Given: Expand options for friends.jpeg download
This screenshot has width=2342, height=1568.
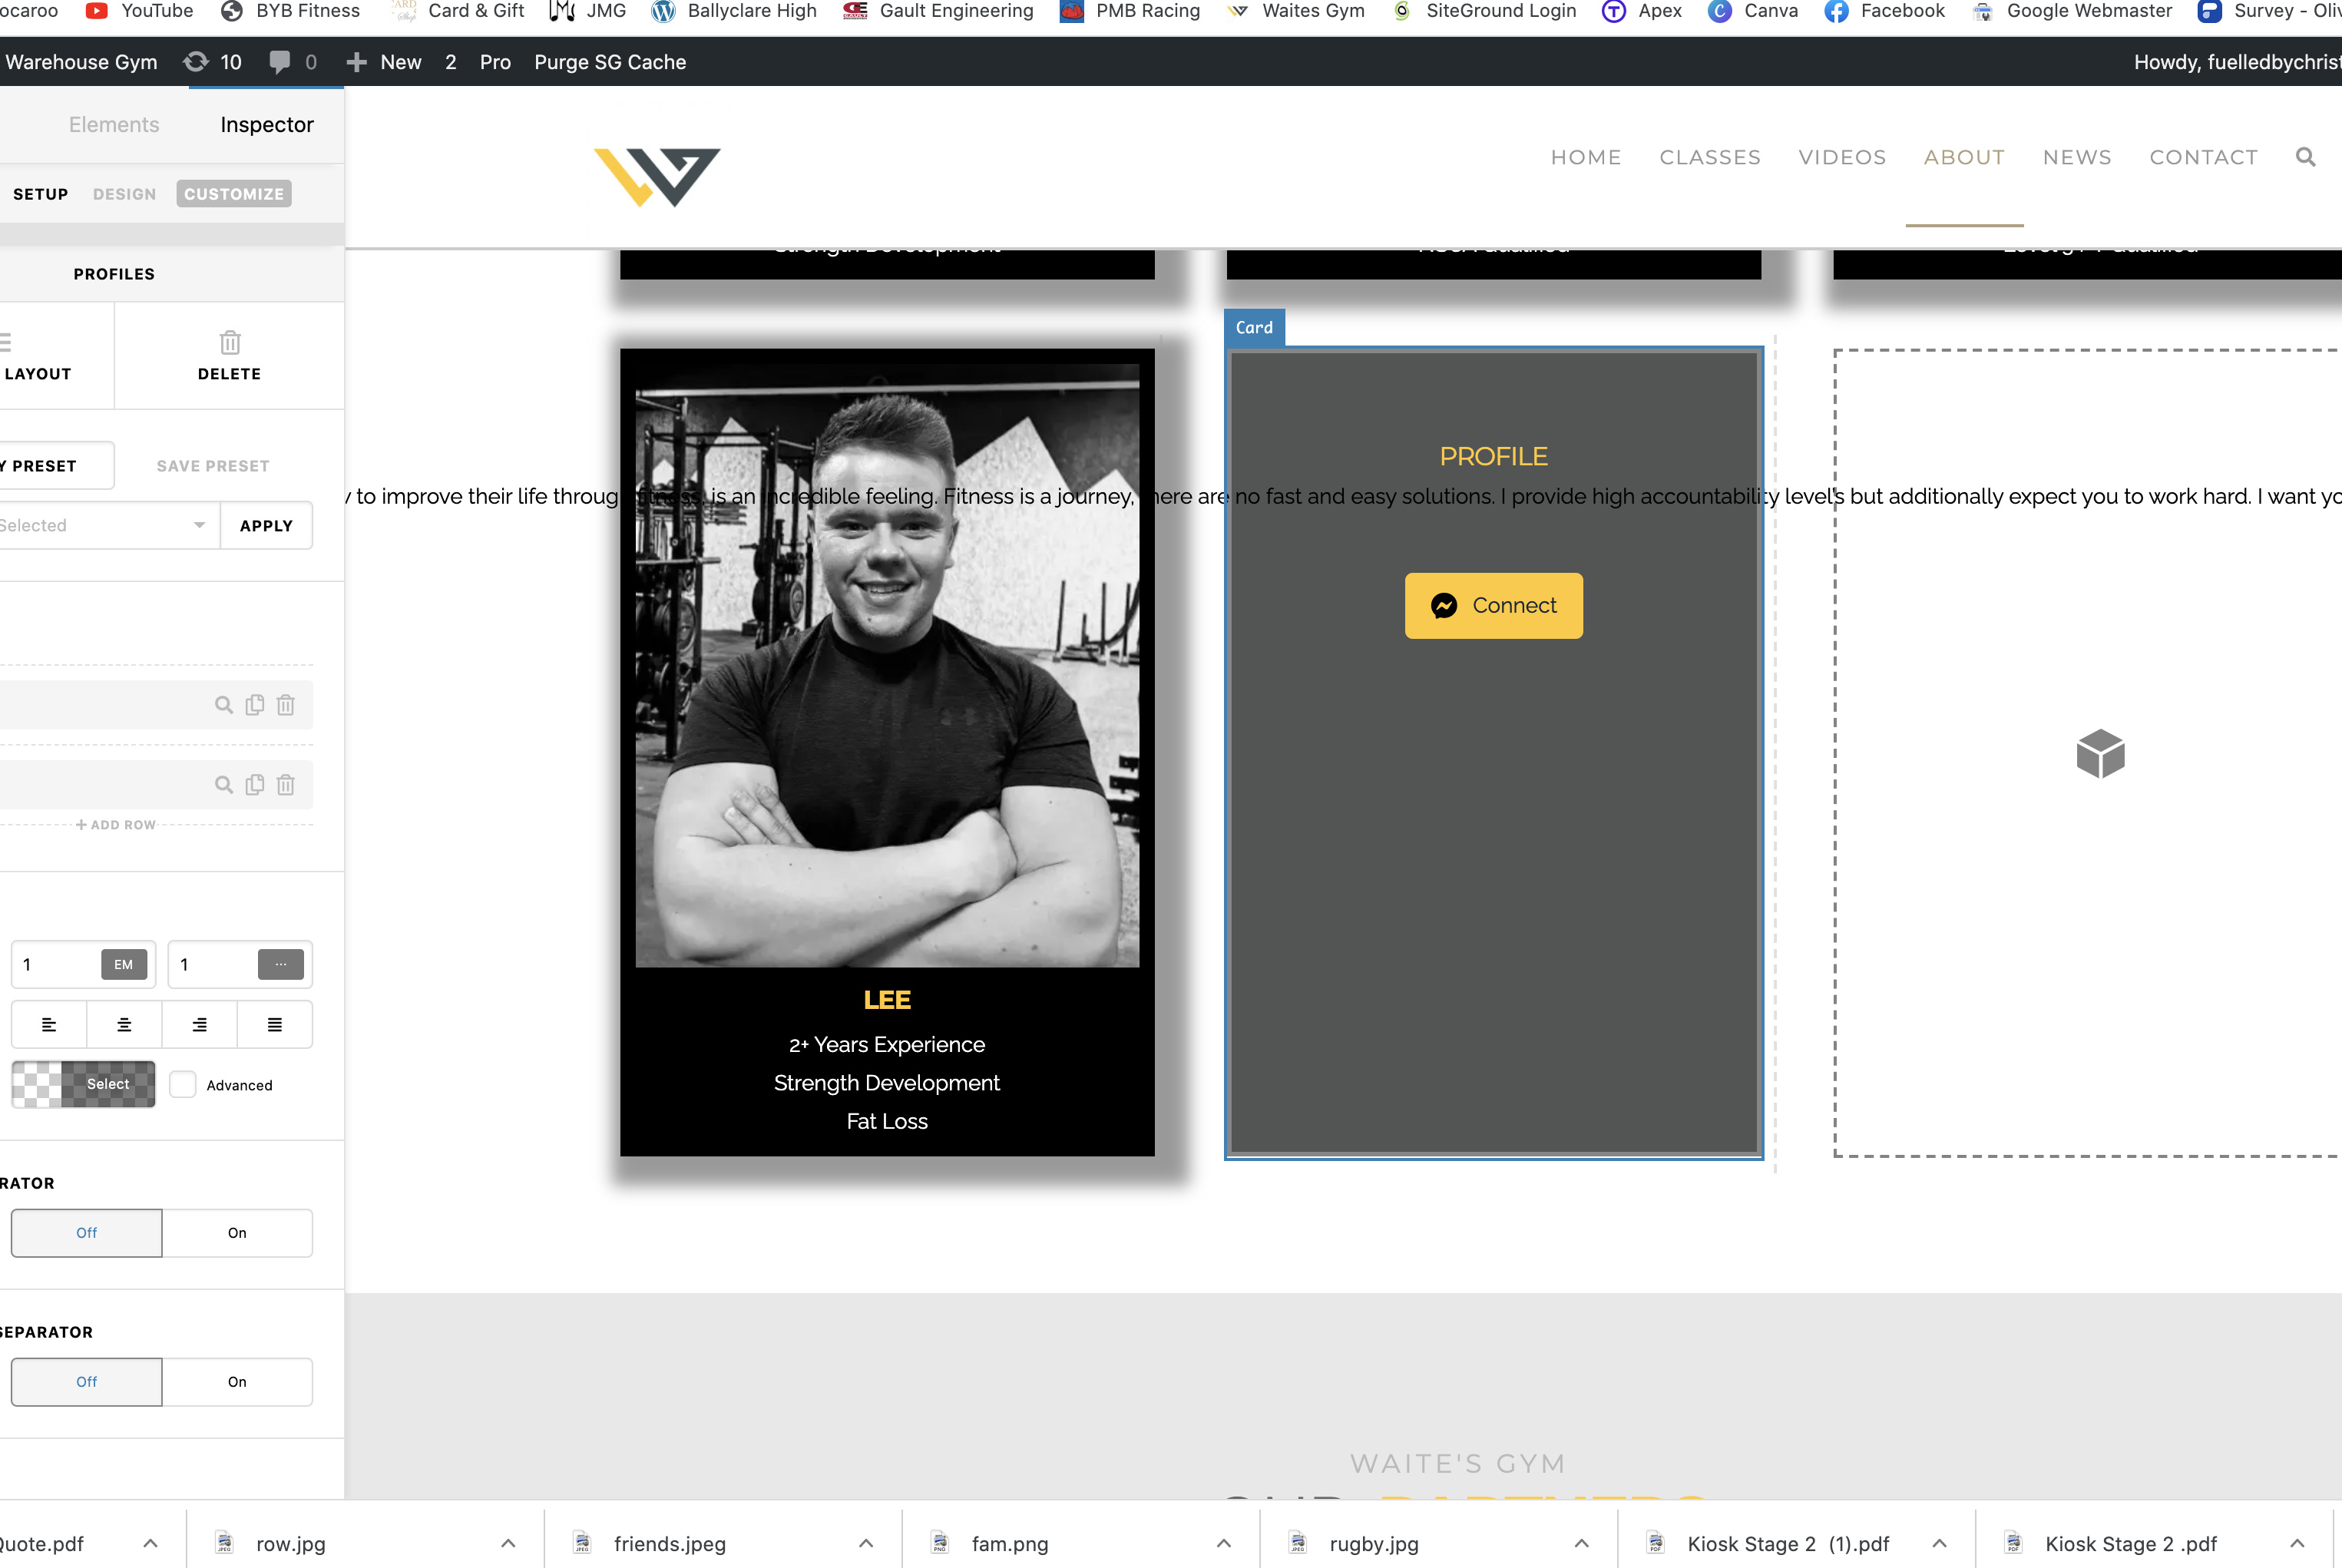Looking at the screenshot, I should point(866,1543).
